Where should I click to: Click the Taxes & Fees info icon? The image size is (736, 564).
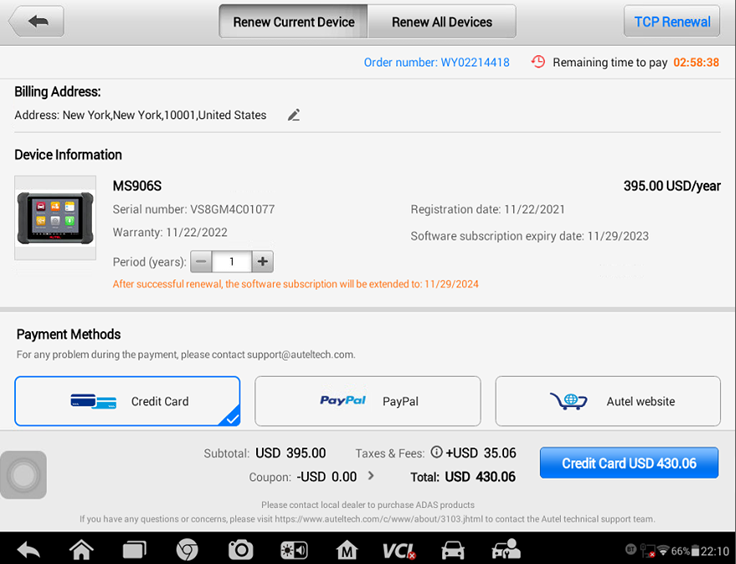coord(437,452)
